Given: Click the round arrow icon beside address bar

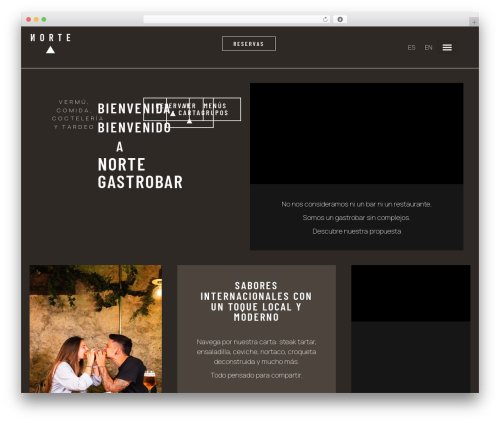Looking at the screenshot, I should 340,19.
